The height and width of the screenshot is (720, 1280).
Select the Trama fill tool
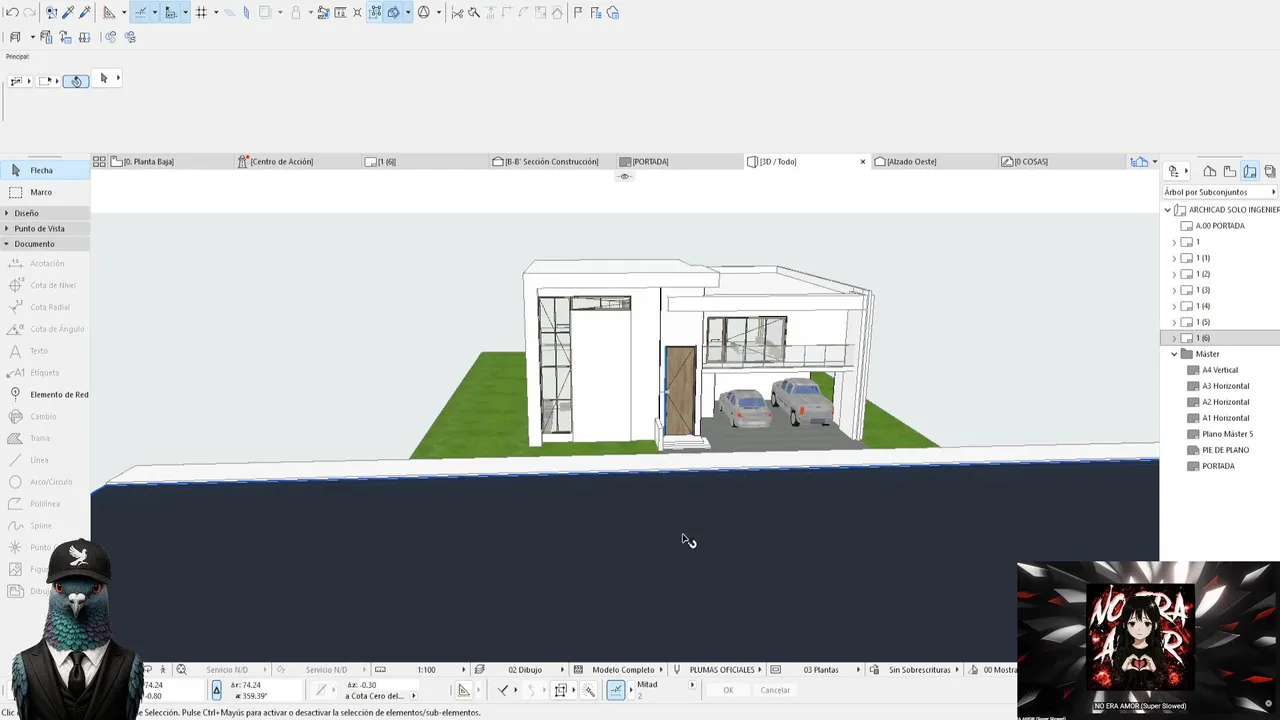(x=45, y=438)
